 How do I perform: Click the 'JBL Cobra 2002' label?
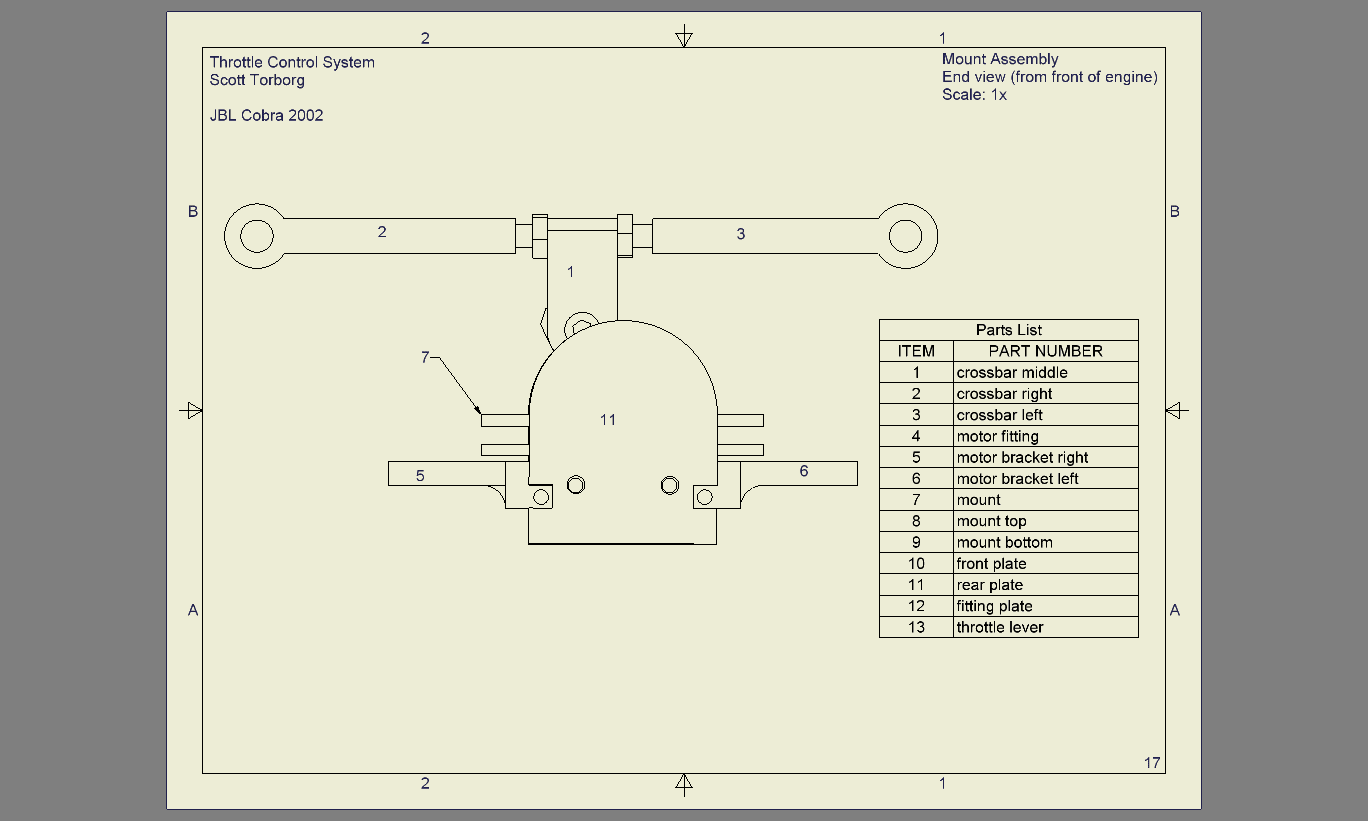click(x=266, y=115)
